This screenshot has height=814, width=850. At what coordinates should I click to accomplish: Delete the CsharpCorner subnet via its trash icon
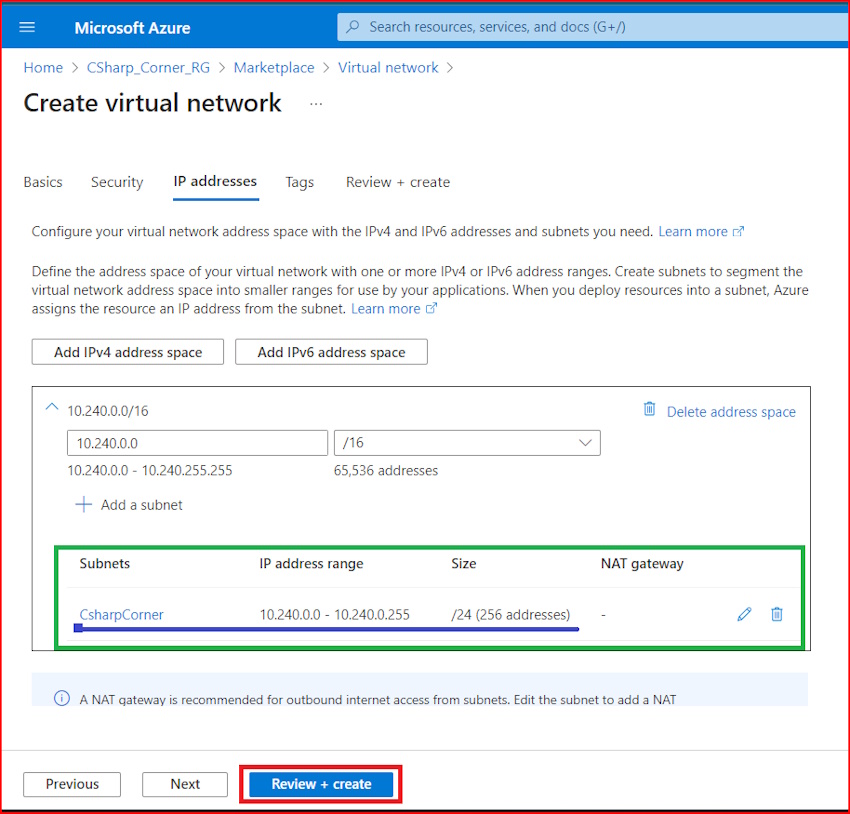tap(777, 614)
